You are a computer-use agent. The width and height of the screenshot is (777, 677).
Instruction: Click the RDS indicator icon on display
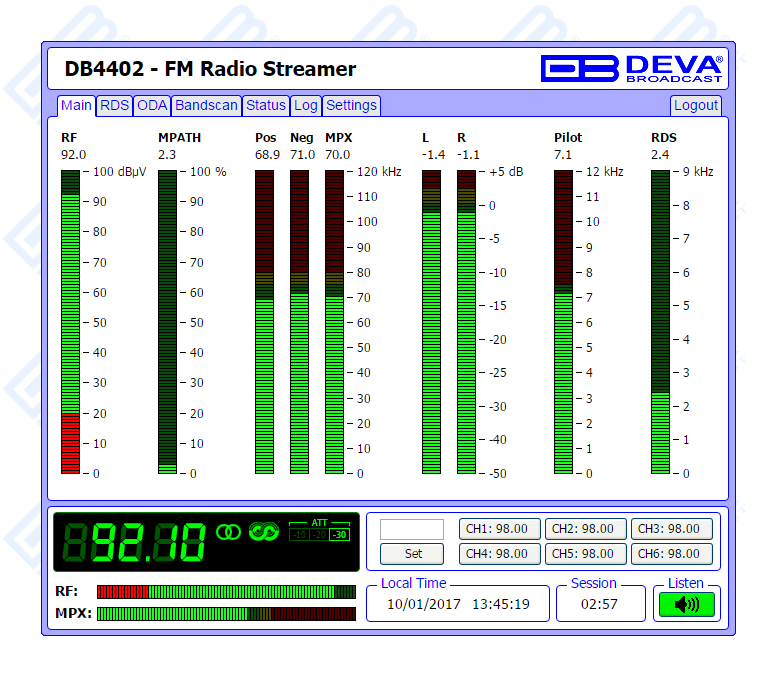point(263,532)
